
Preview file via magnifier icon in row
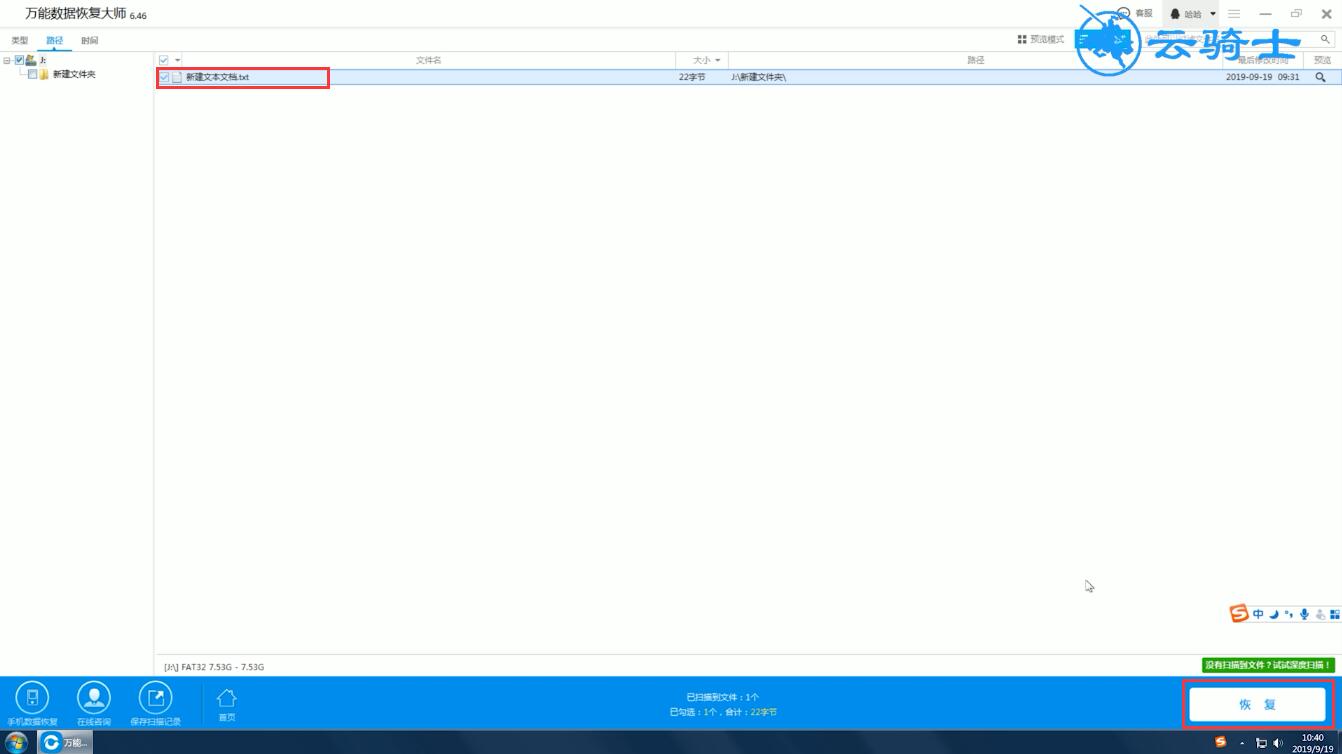click(1321, 77)
